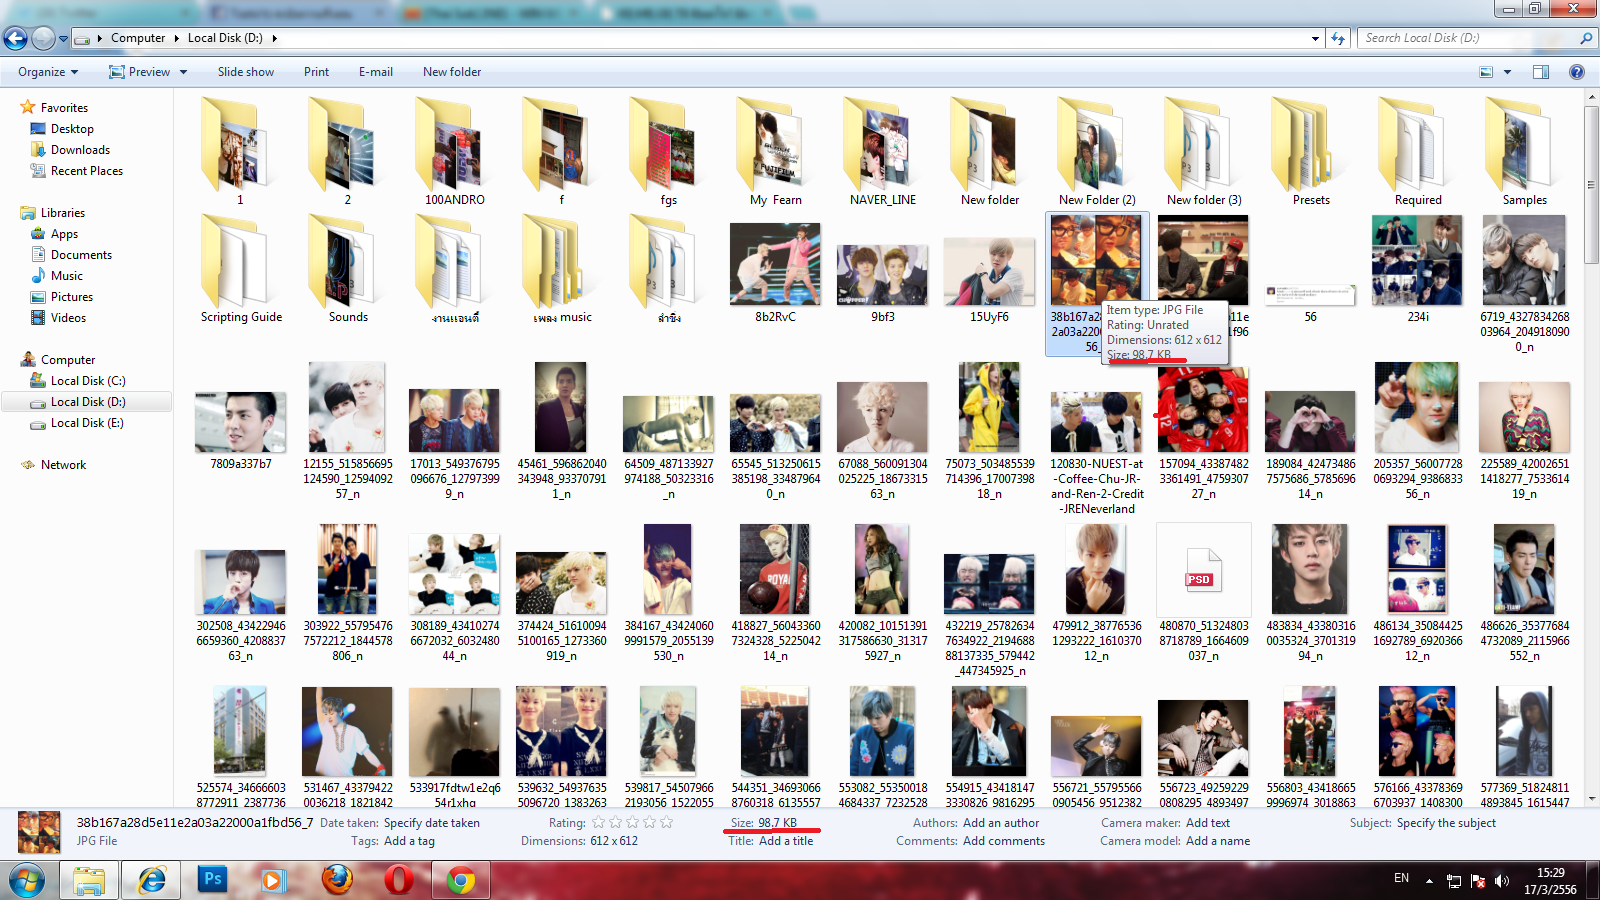
Task: Expand the Preview button dropdown arrow
Action: click(183, 72)
